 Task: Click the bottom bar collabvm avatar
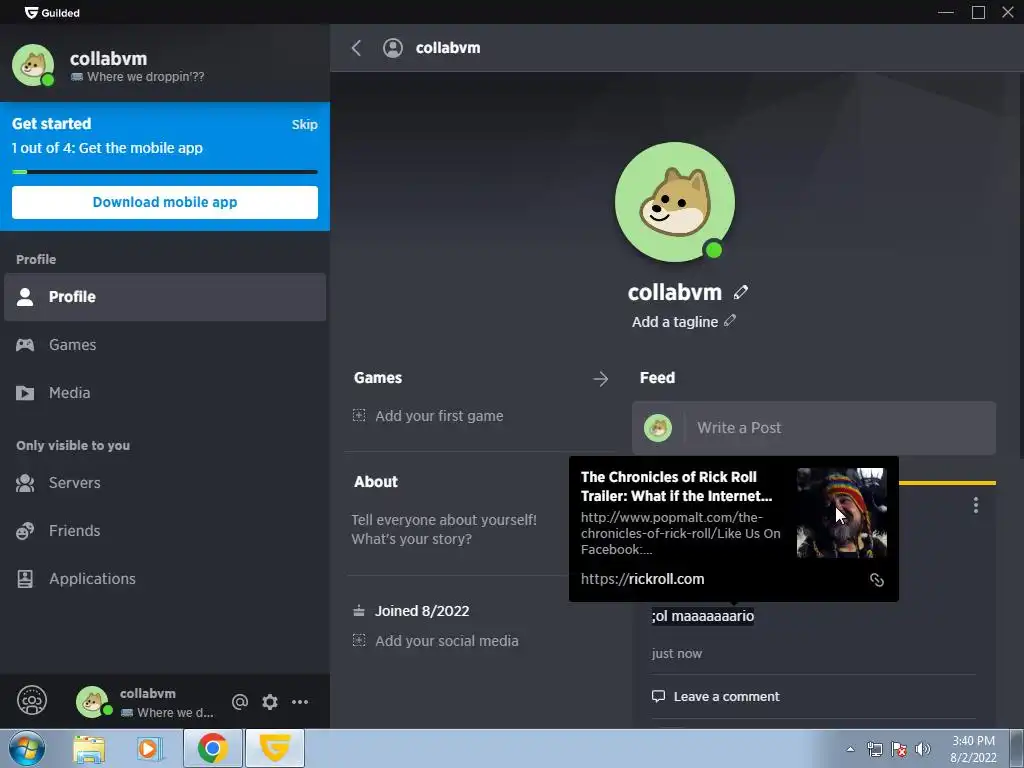pos(92,701)
